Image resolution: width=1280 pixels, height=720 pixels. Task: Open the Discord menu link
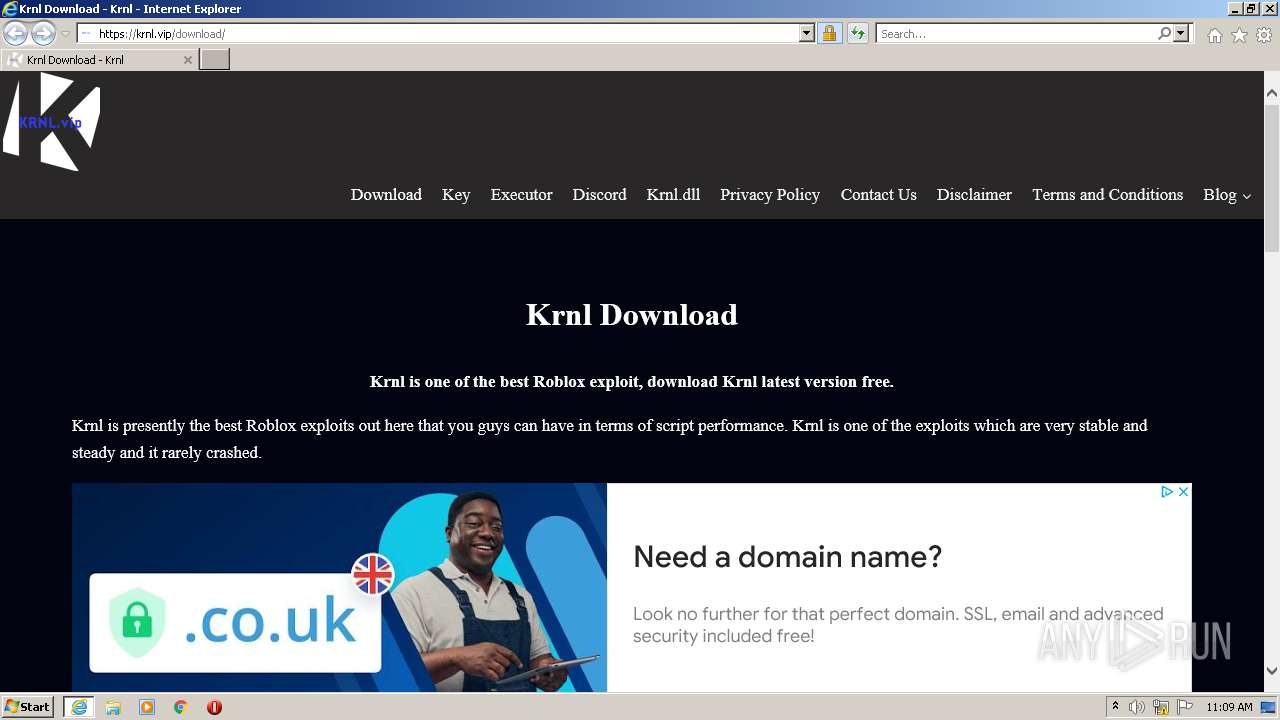point(599,195)
